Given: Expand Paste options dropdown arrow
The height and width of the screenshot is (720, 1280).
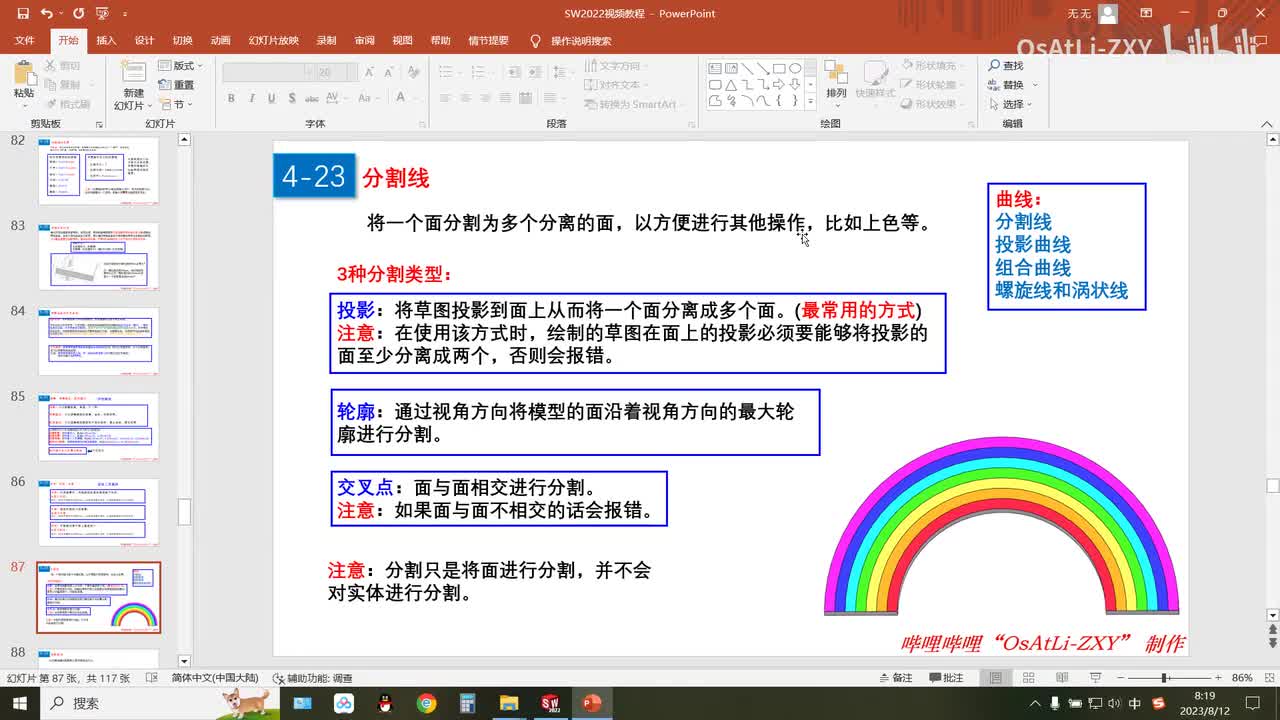Looking at the screenshot, I should click(x=24, y=106).
